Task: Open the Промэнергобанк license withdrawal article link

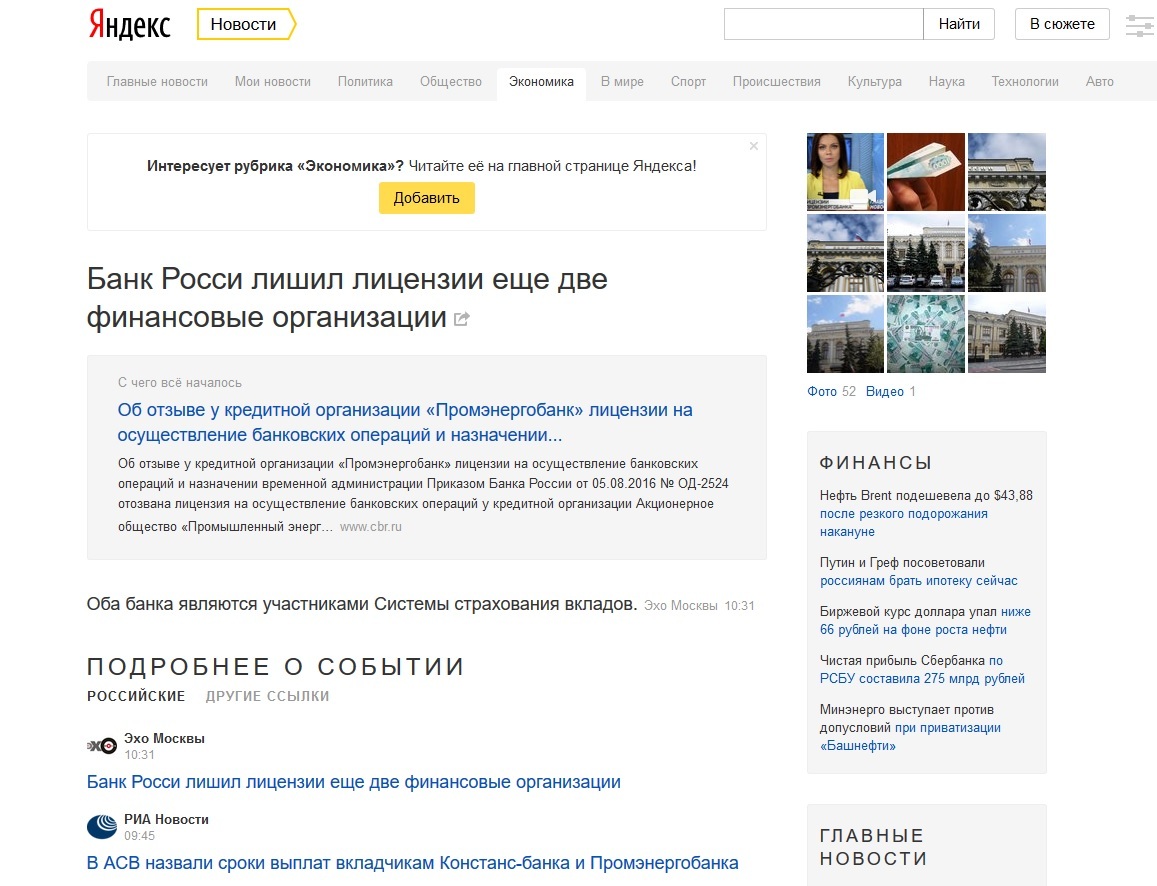Action: [405, 423]
